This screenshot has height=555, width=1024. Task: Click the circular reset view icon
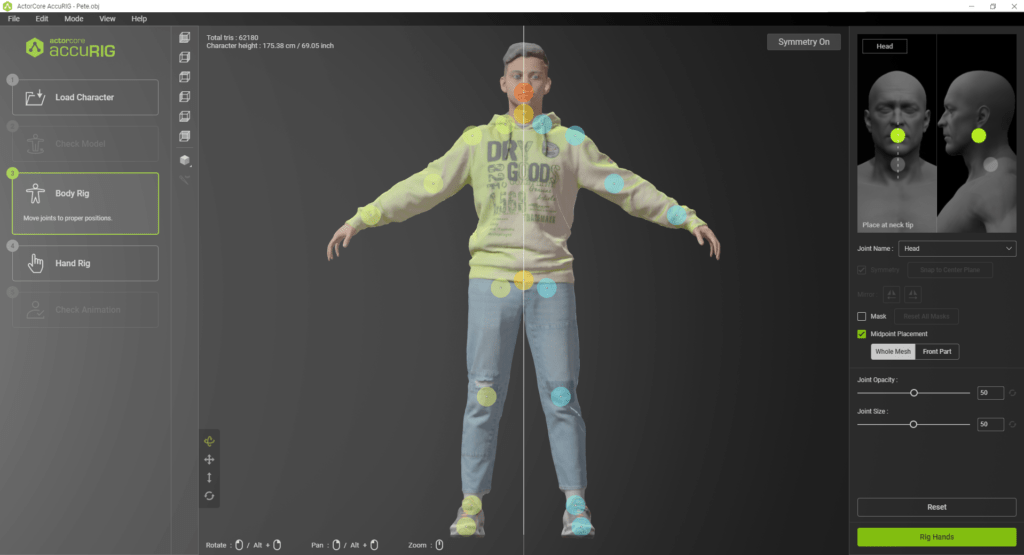click(209, 496)
